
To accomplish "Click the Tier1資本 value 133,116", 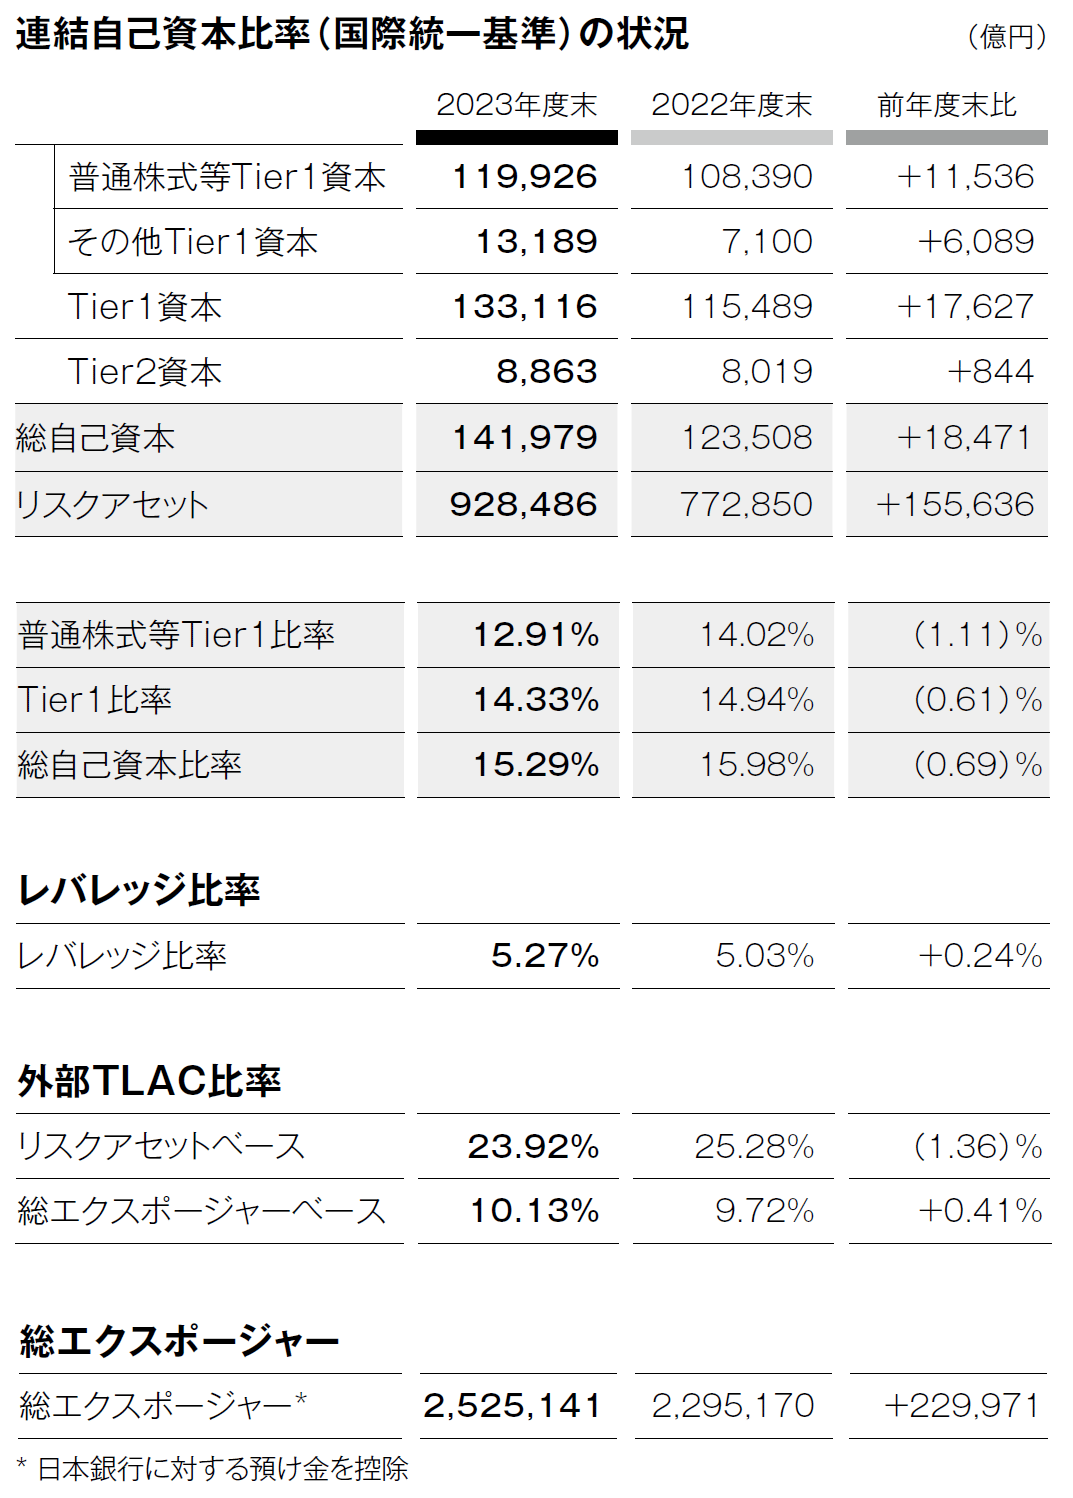I will [x=525, y=307].
